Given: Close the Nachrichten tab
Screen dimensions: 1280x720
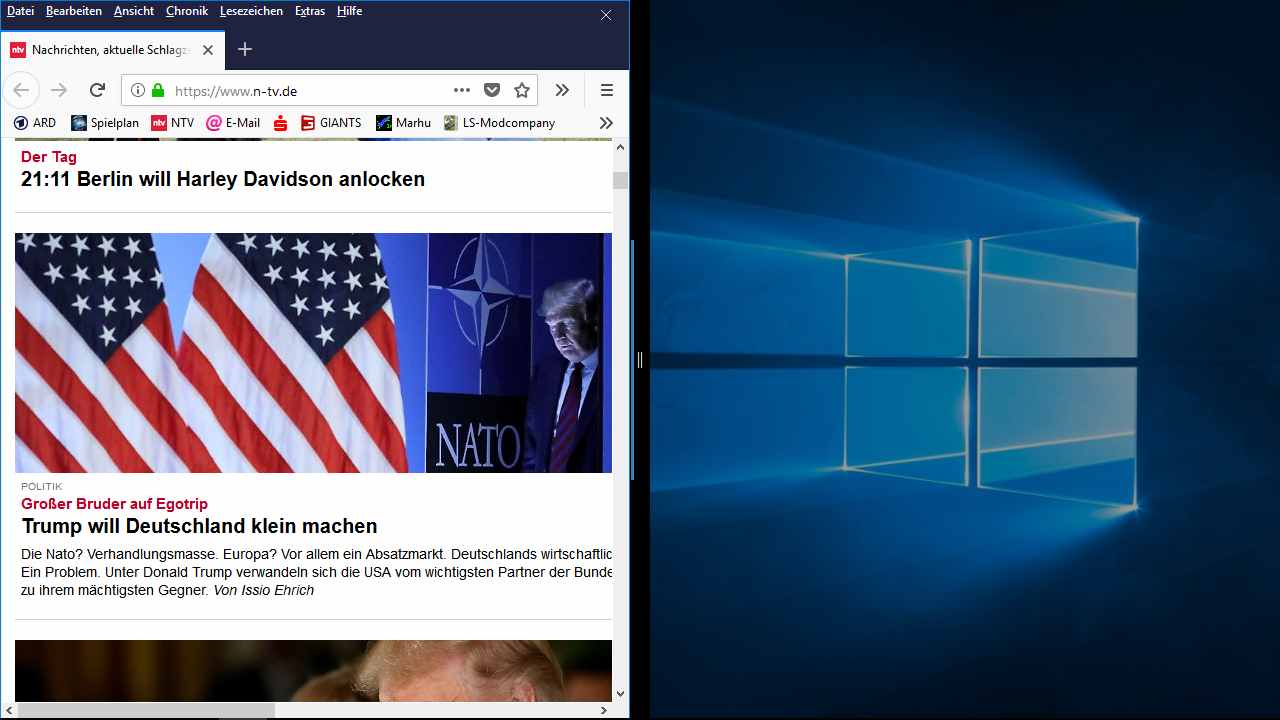Looking at the screenshot, I should (x=208, y=50).
